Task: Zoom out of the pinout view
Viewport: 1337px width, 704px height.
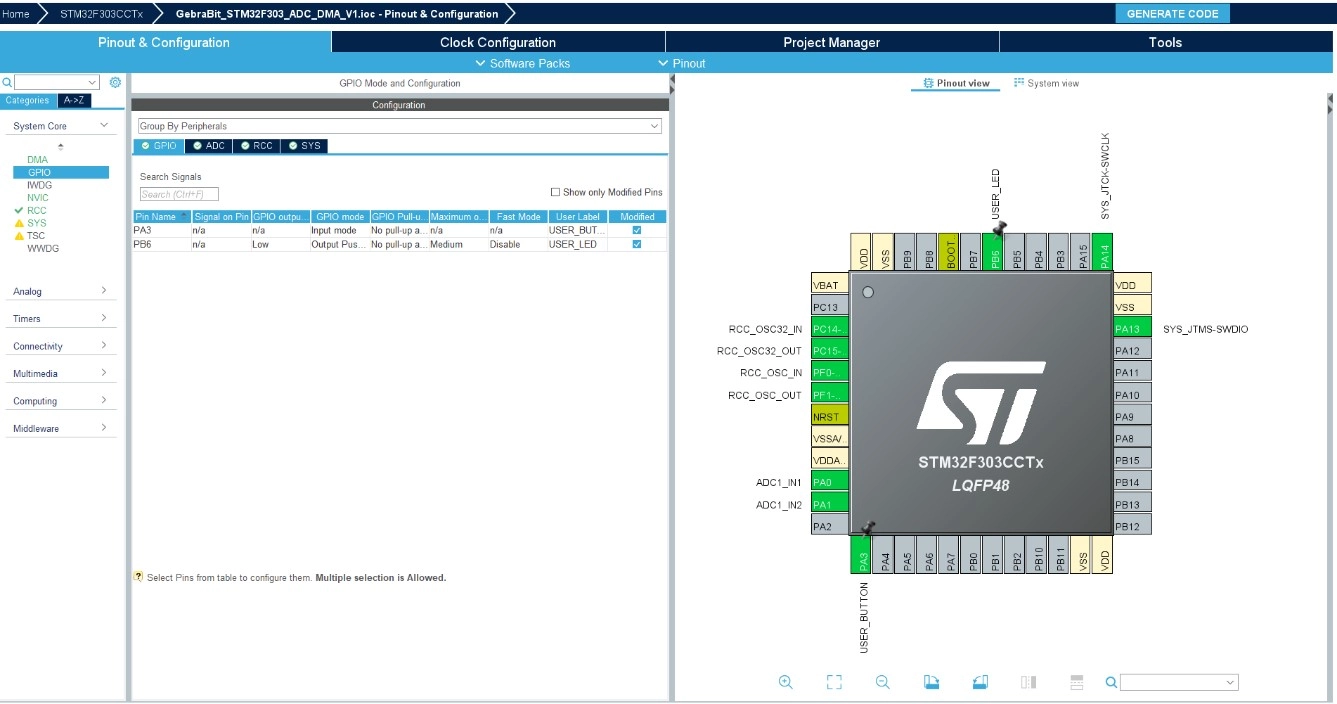Action: coord(882,682)
